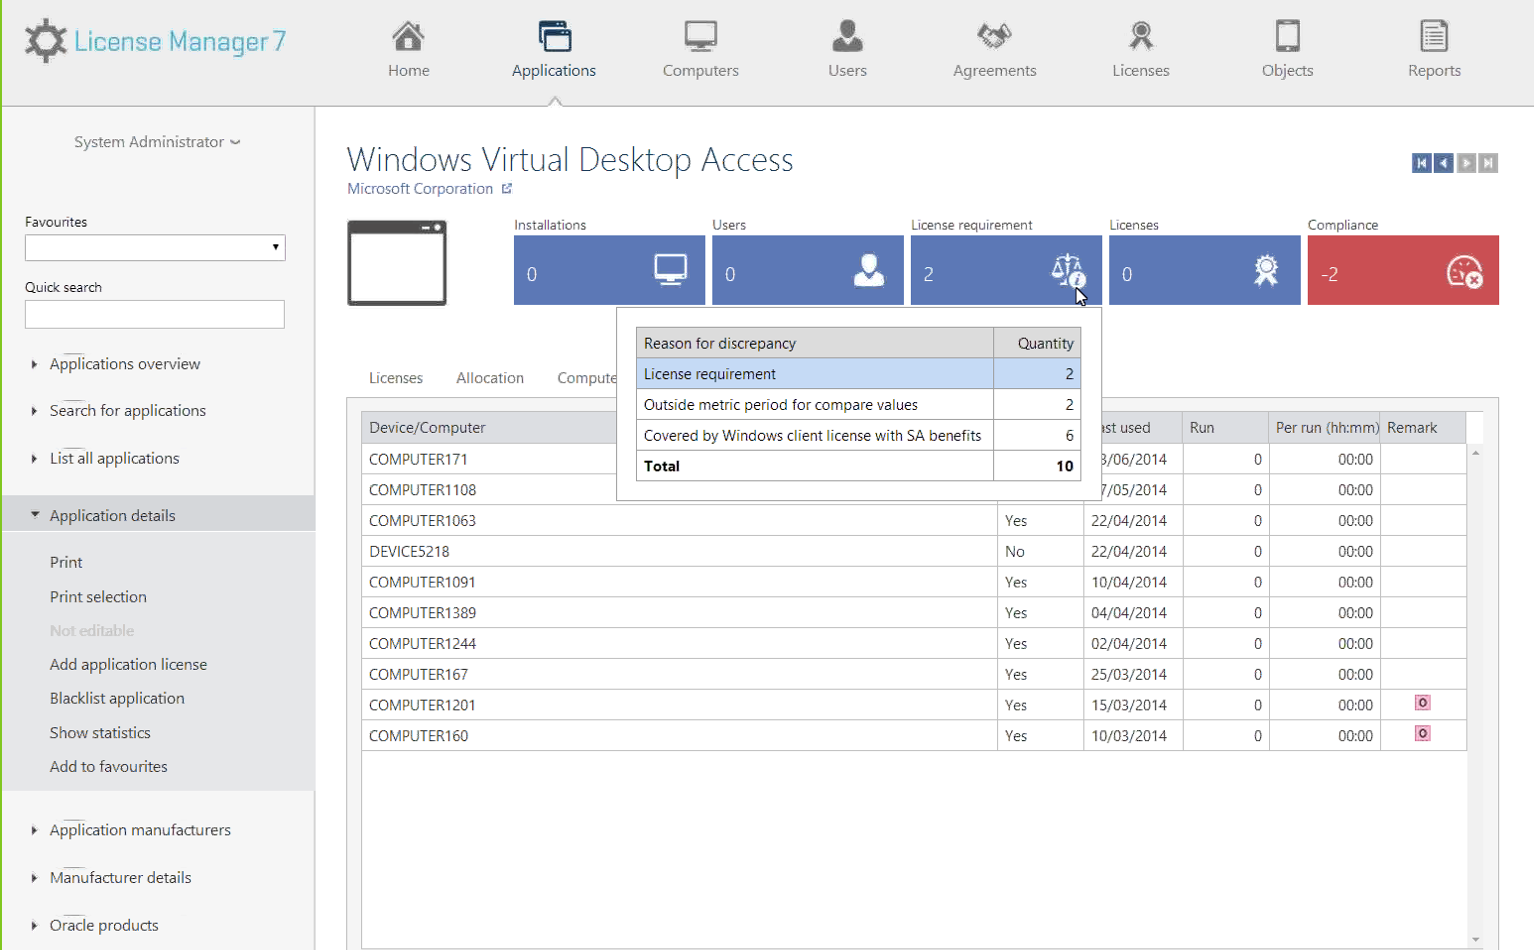
Task: Expand Applications overview section
Action: 124,364
